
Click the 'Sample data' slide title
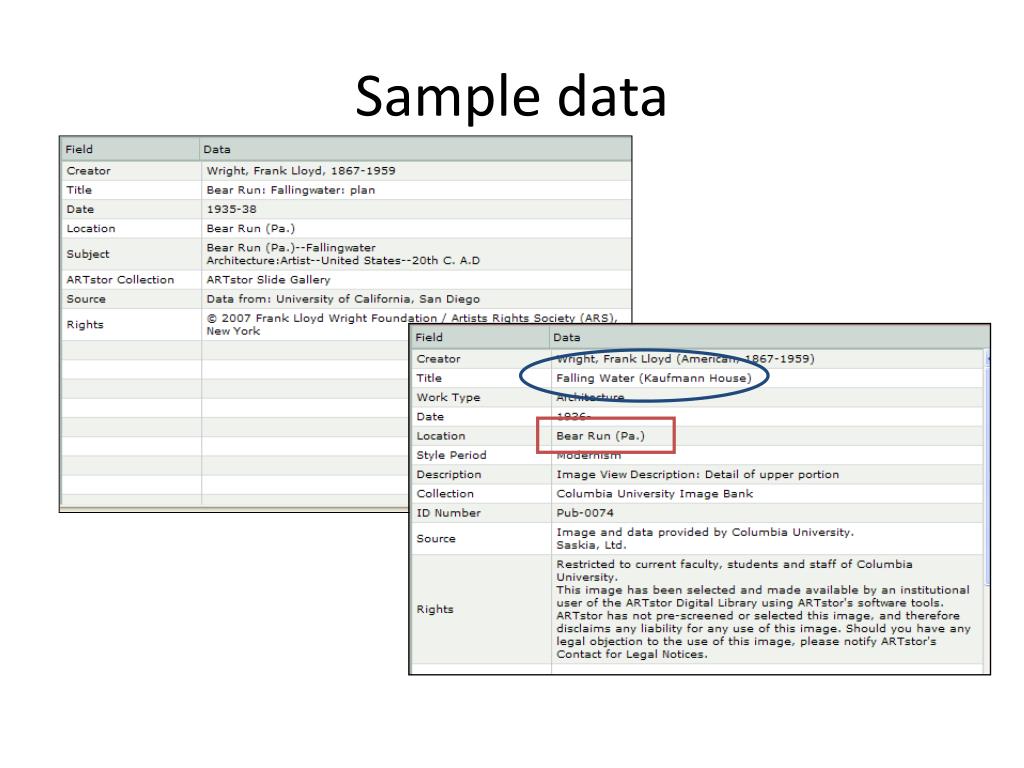pos(511,97)
